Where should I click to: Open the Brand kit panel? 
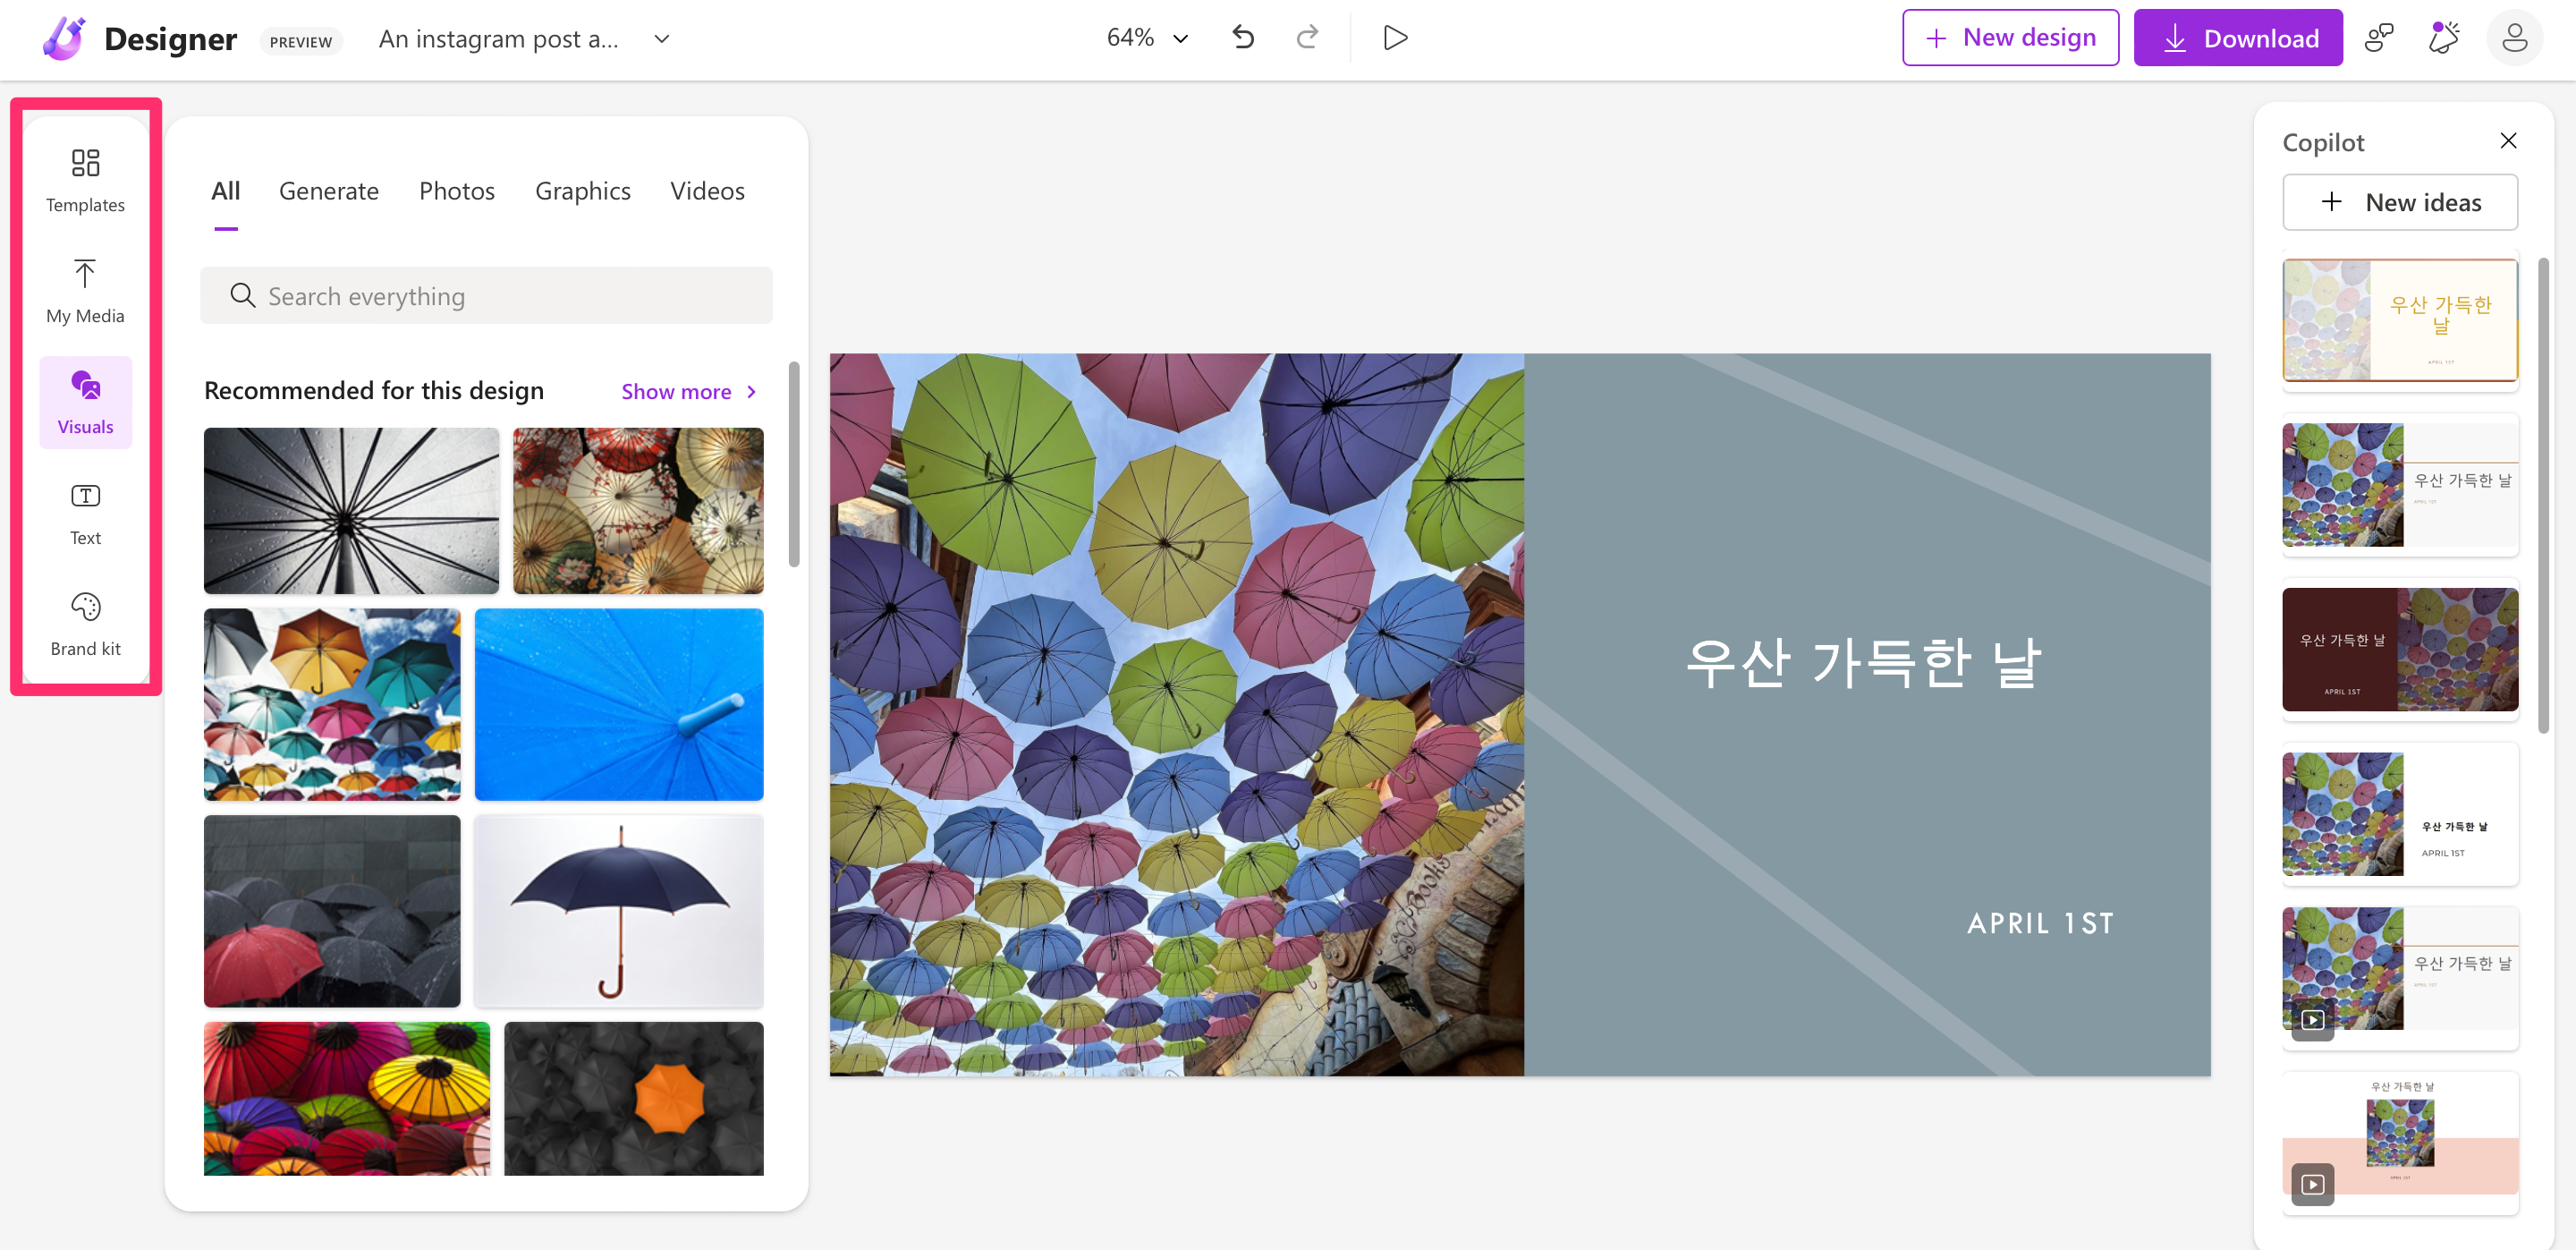coord(85,624)
